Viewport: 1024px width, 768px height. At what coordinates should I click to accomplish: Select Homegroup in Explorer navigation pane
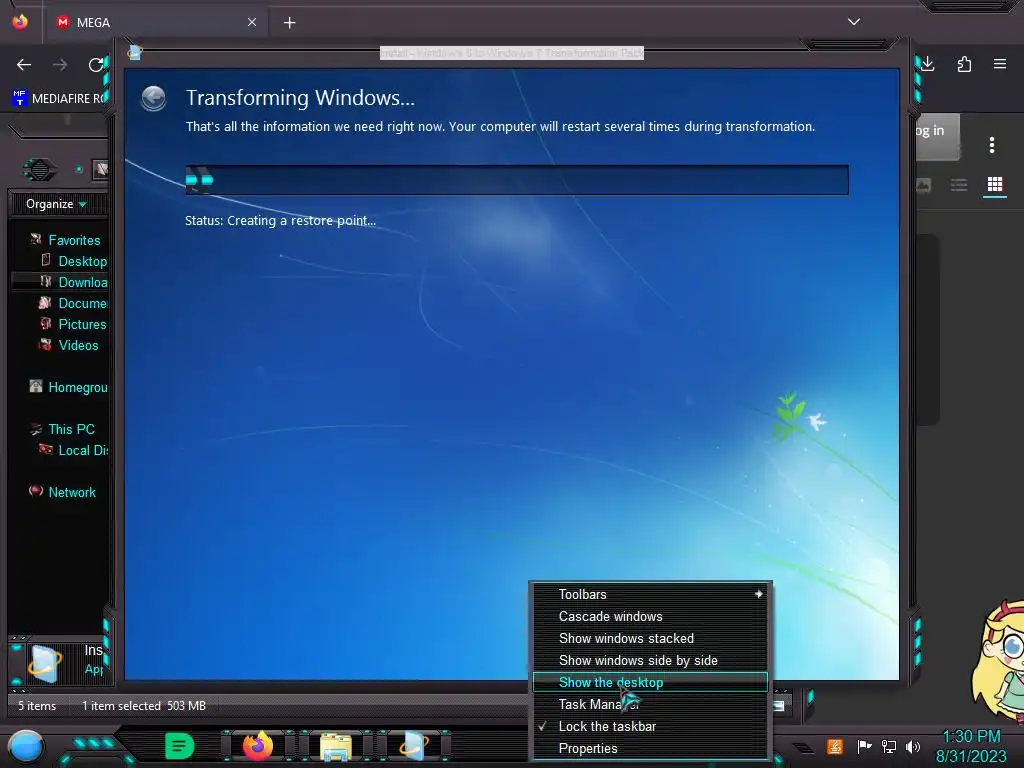coord(68,387)
